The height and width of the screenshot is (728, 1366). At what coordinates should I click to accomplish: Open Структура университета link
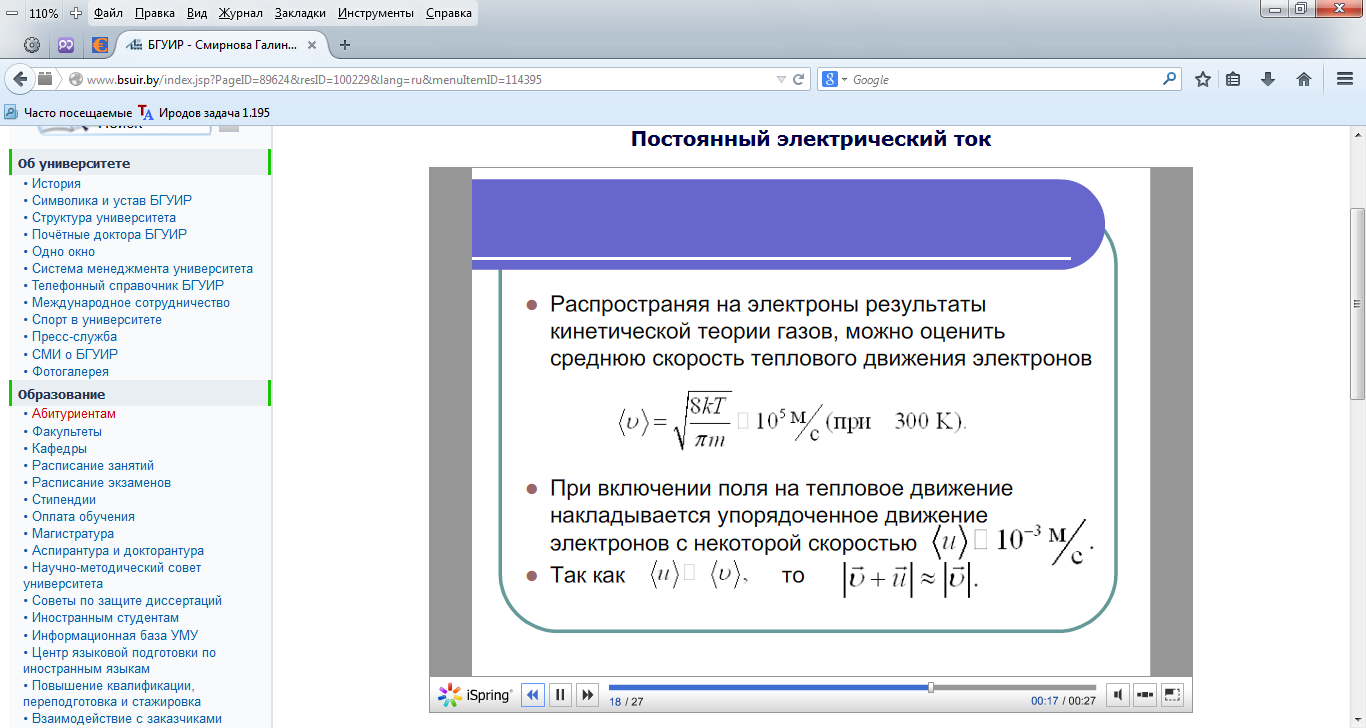coord(103,218)
